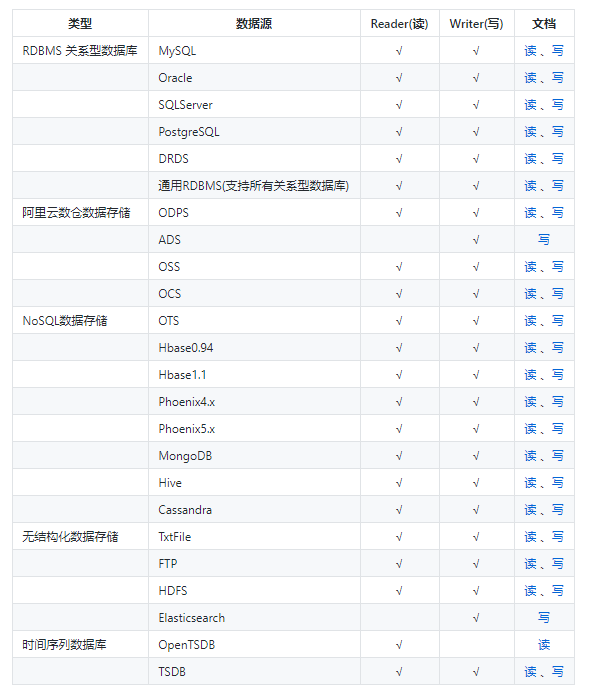Select the MongoDB data source cell
This screenshot has height=700, width=606.
coord(254,456)
